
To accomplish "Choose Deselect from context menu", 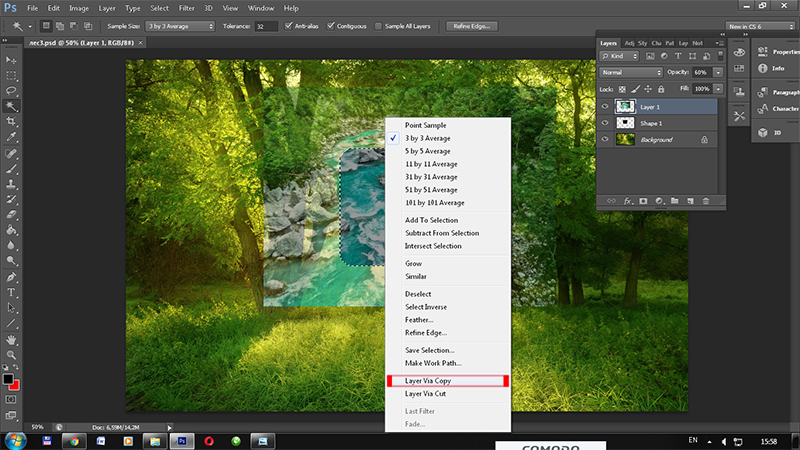I will click(x=448, y=294).
